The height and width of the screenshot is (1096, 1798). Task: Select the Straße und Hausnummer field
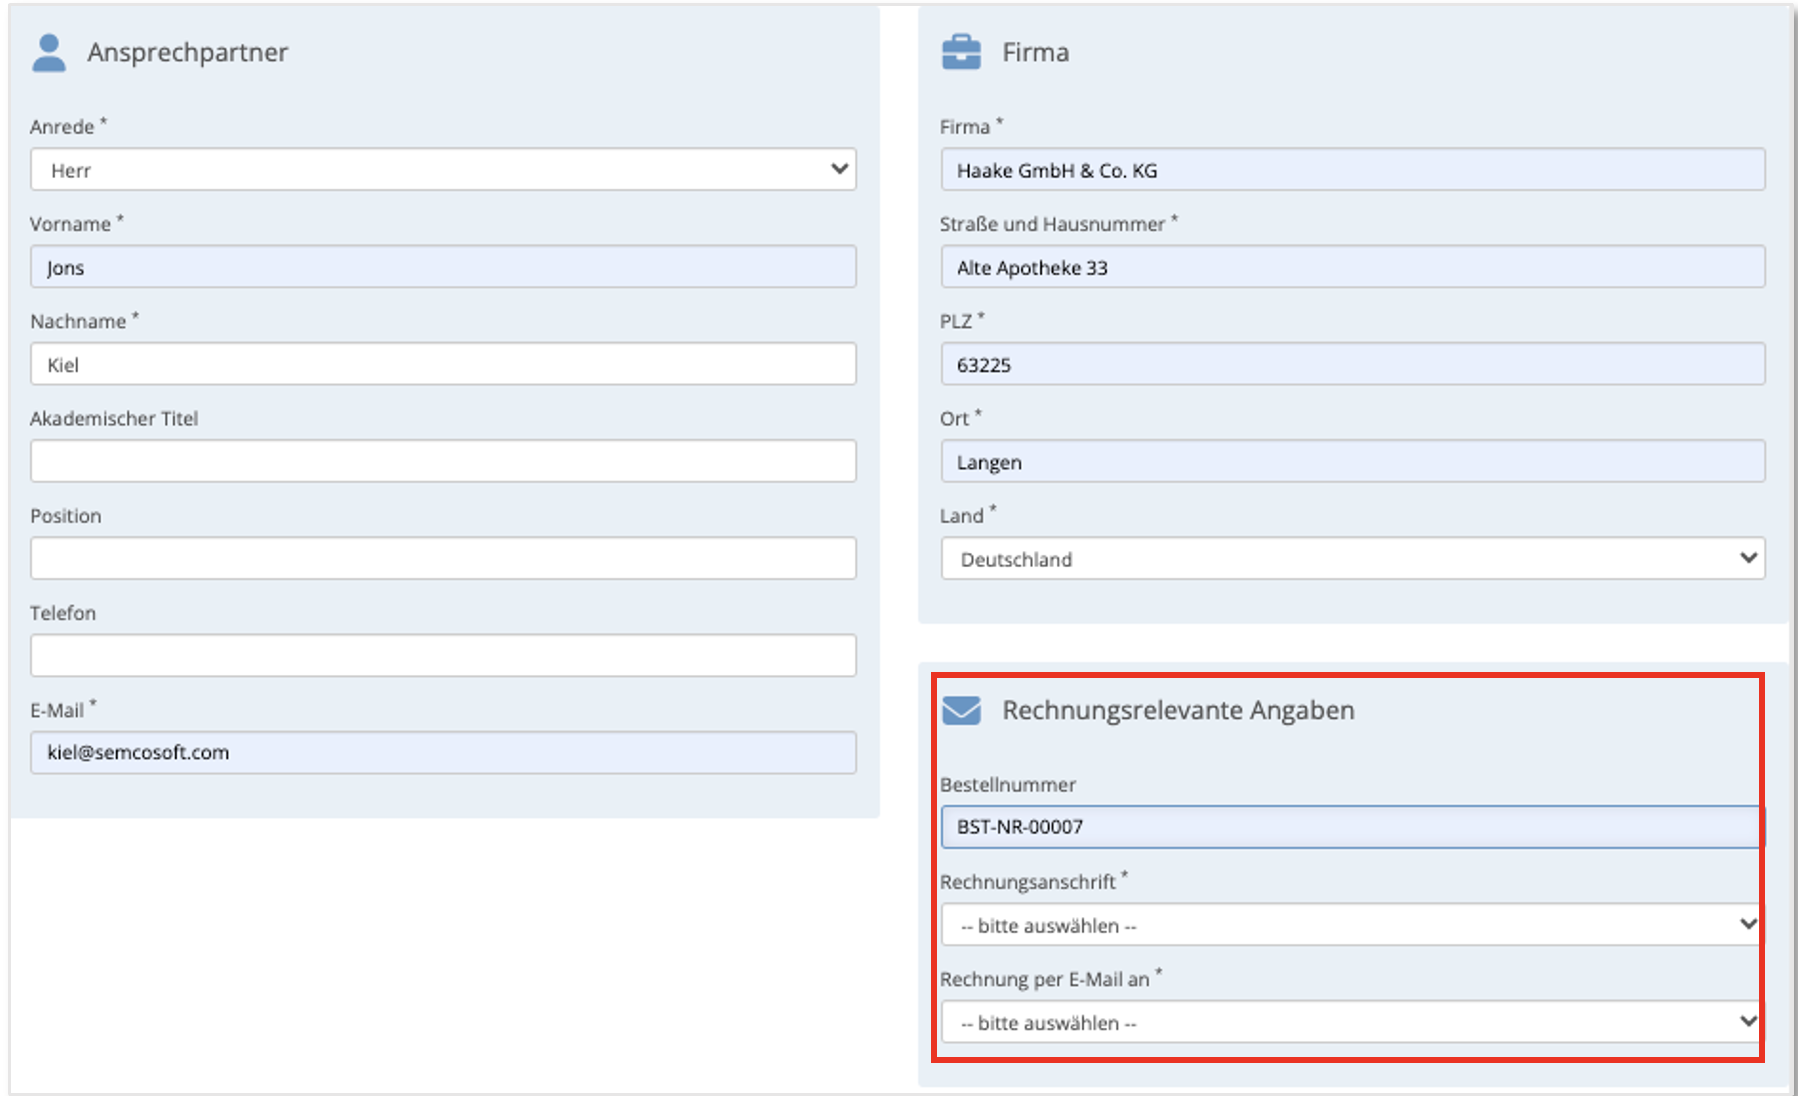tap(1352, 267)
